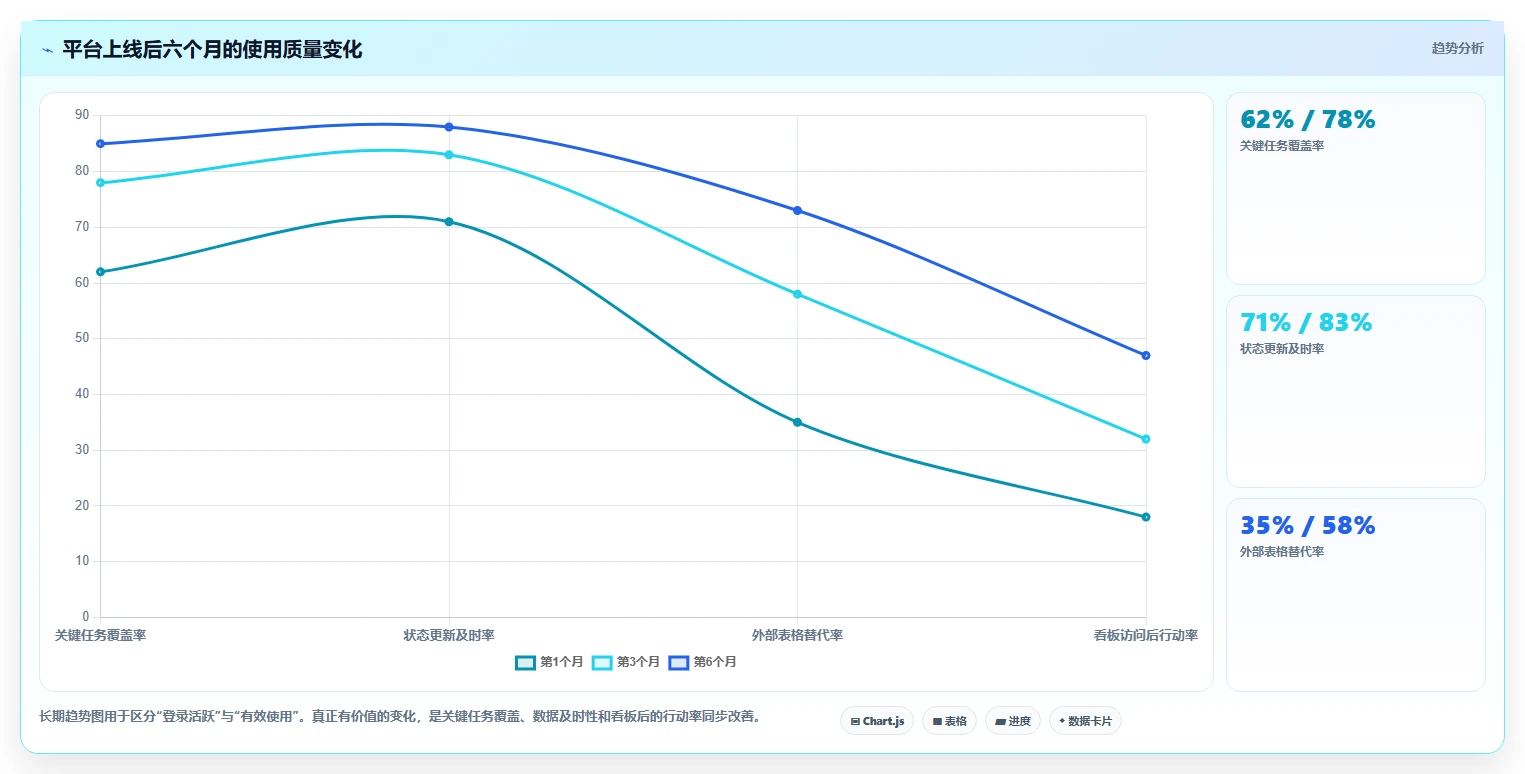Viewport: 1525px width, 774px height.
Task: Click the 数据卡片 tag button
Action: coord(1085,721)
